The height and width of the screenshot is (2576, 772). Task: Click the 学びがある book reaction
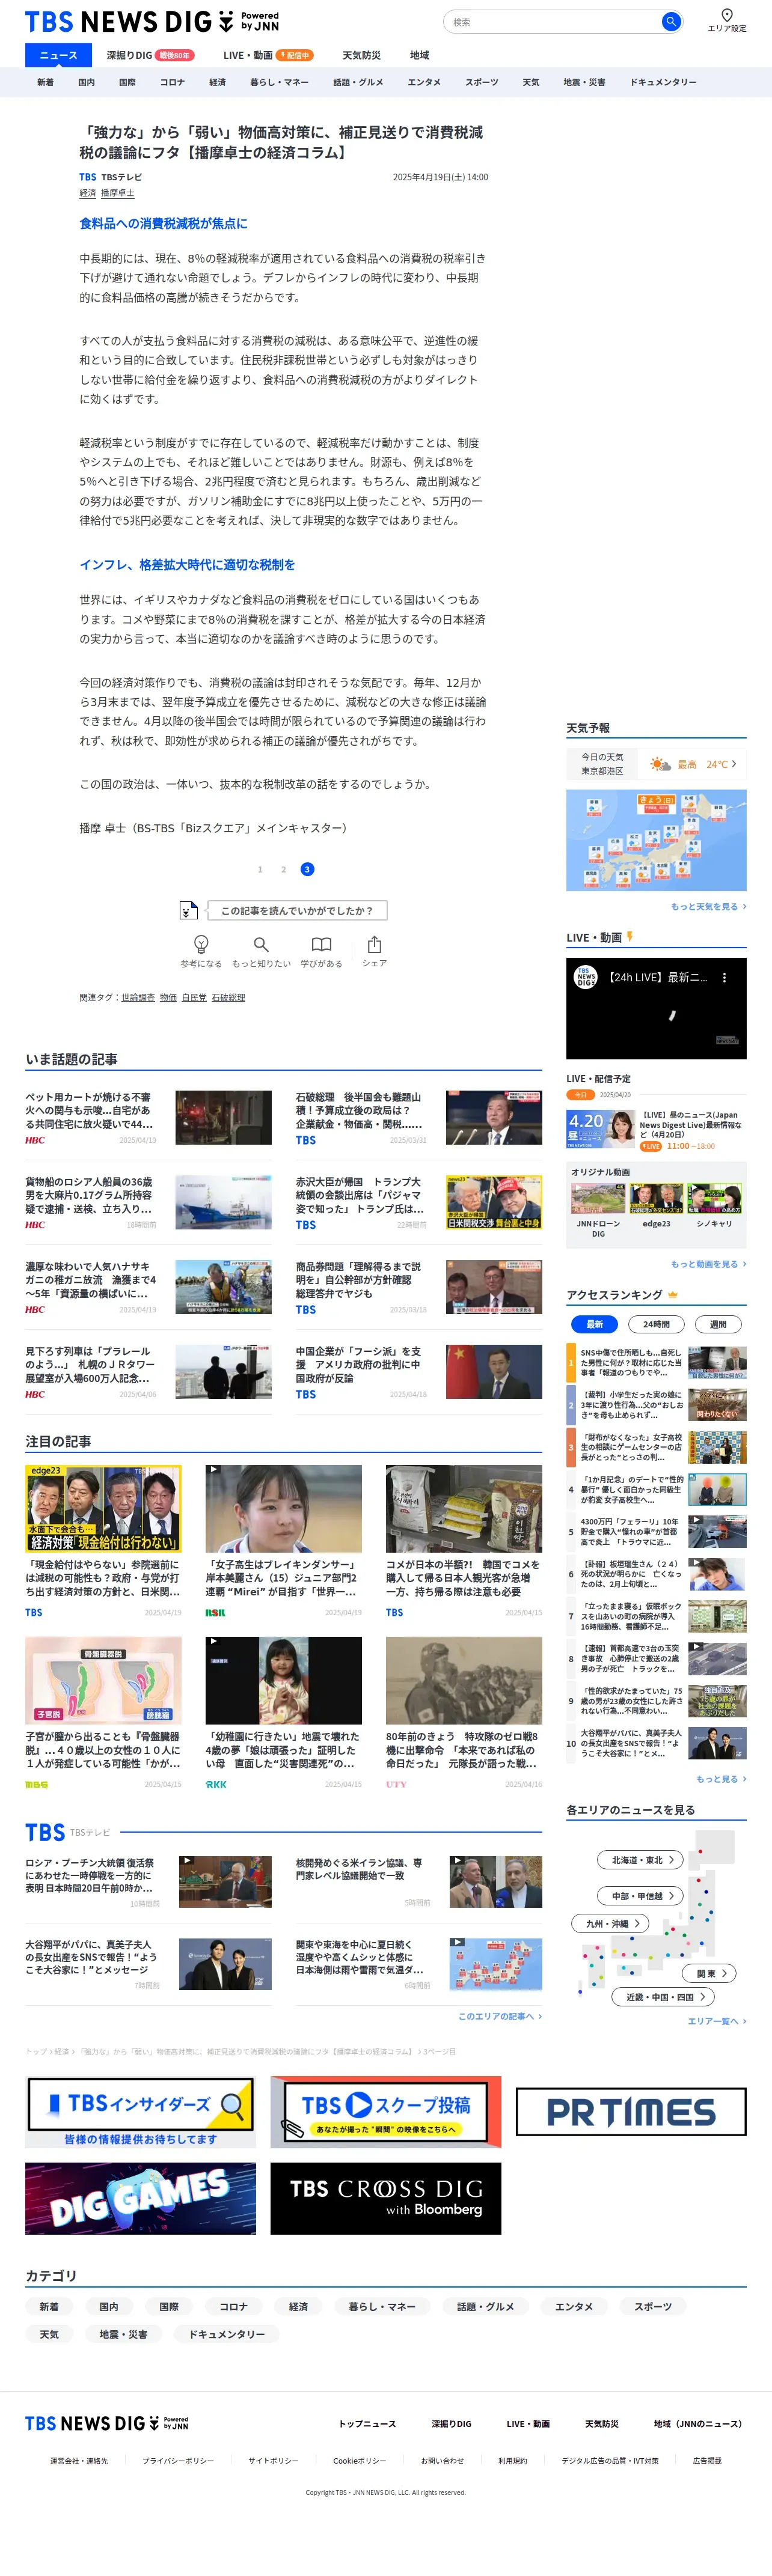point(321,950)
